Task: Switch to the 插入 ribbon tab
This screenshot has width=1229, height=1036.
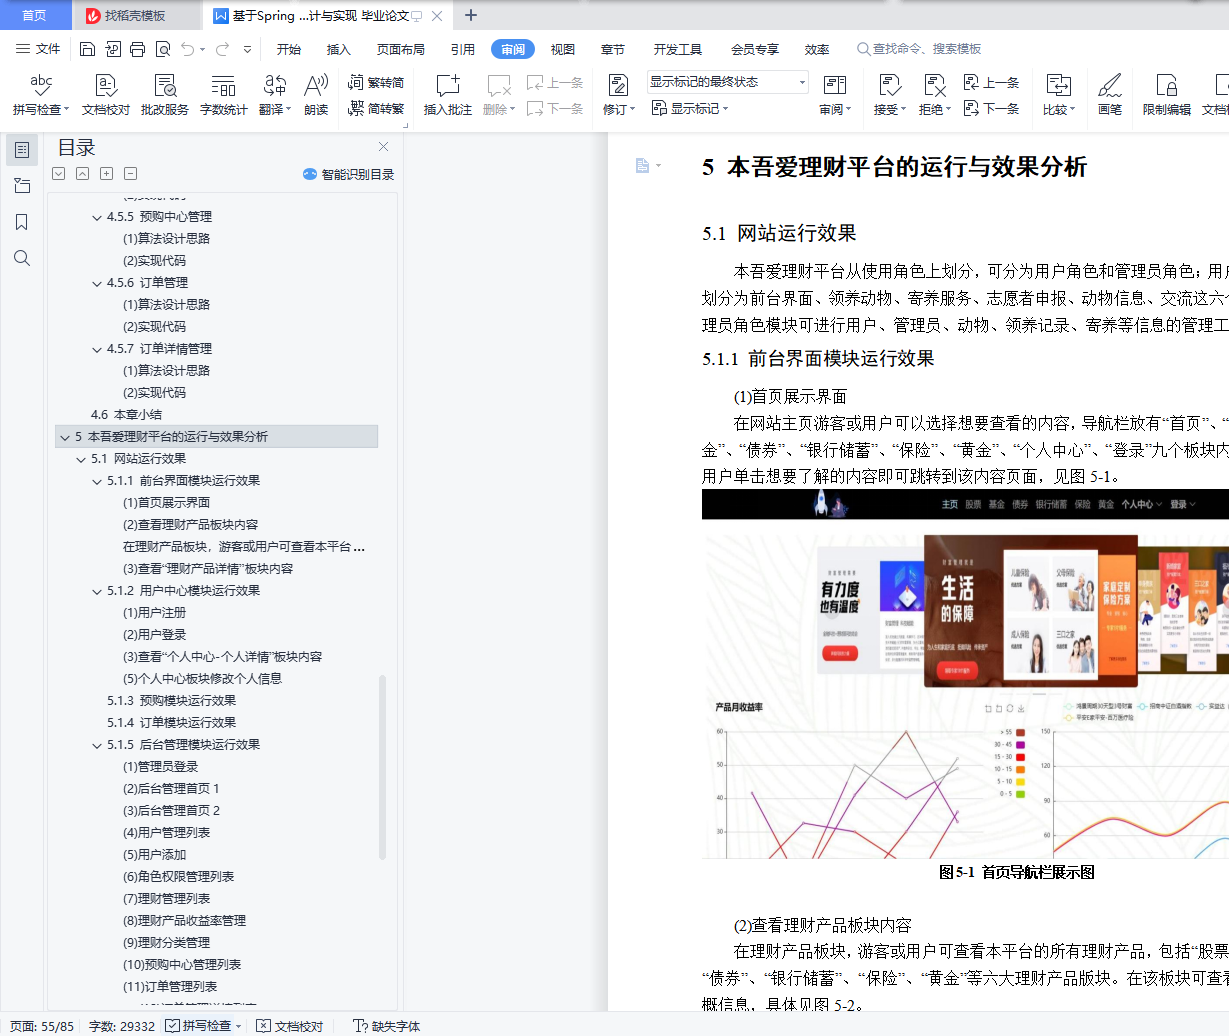Action: 339,49
